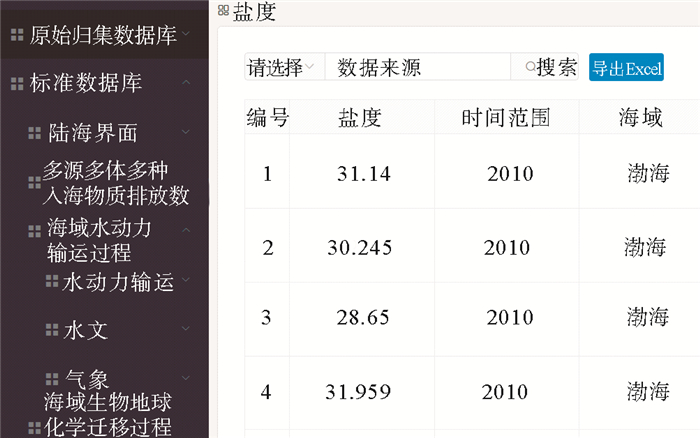Screen dimensions: 700x438
Task: Click the 时间范围 column header
Action: coord(506,118)
